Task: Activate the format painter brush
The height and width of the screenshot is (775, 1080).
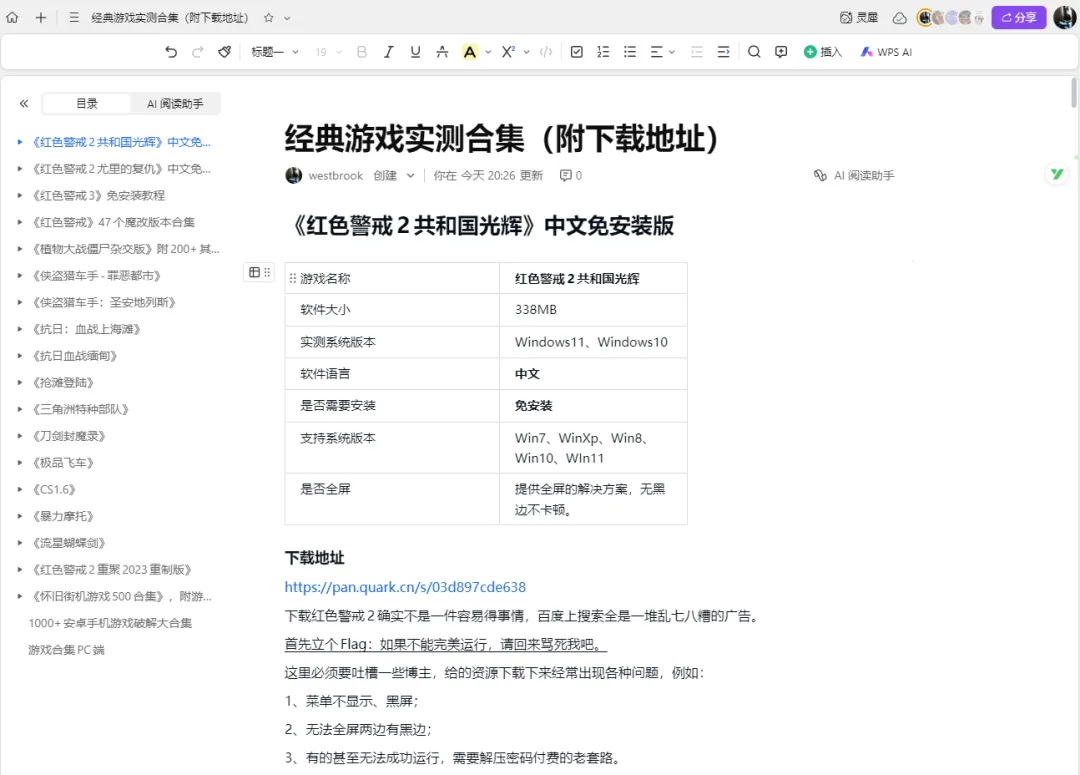Action: [225, 52]
